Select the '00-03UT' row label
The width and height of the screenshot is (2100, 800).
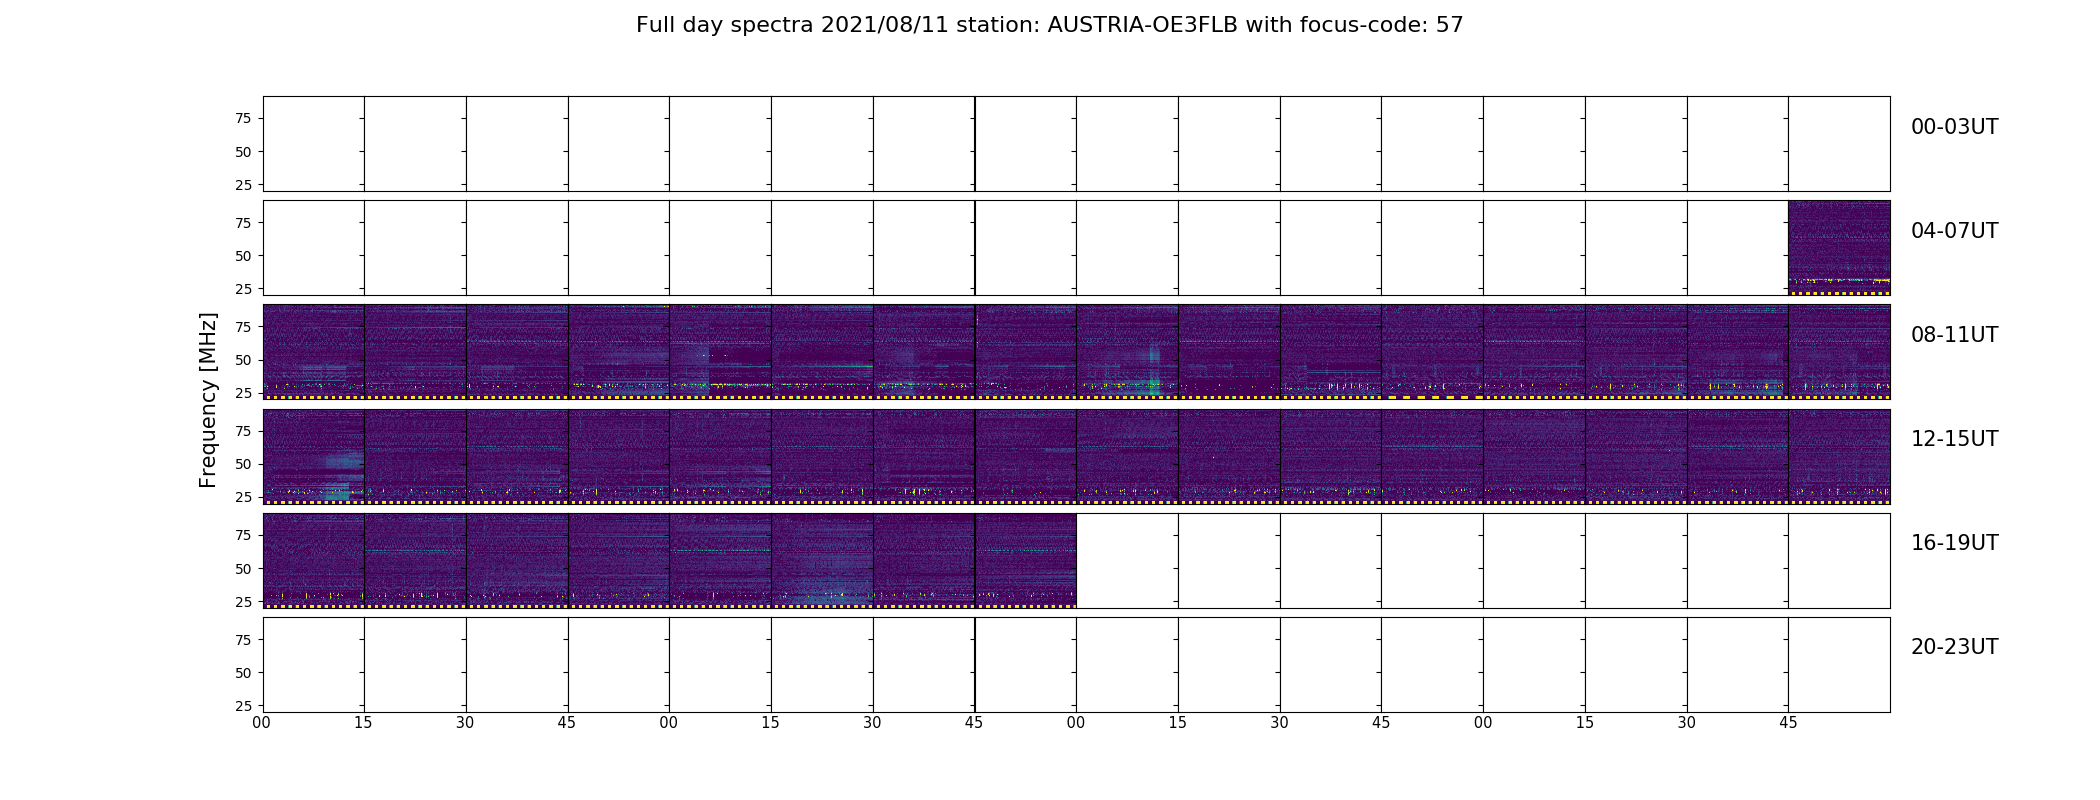1954,127
